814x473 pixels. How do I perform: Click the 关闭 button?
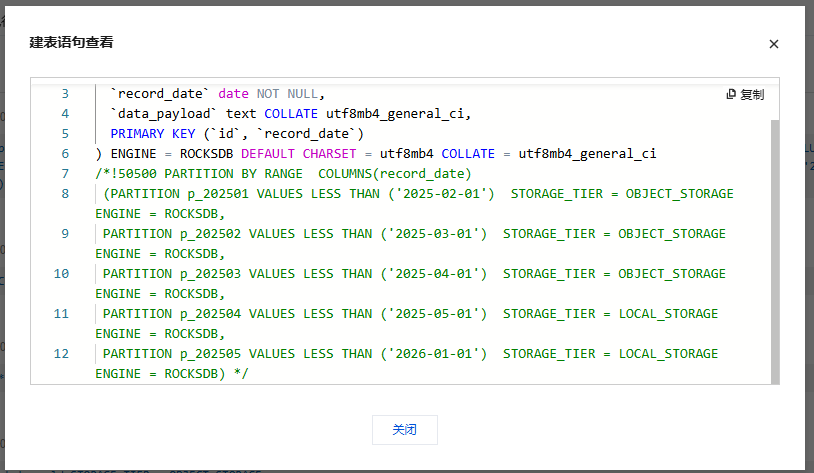pyautogui.click(x=404, y=430)
